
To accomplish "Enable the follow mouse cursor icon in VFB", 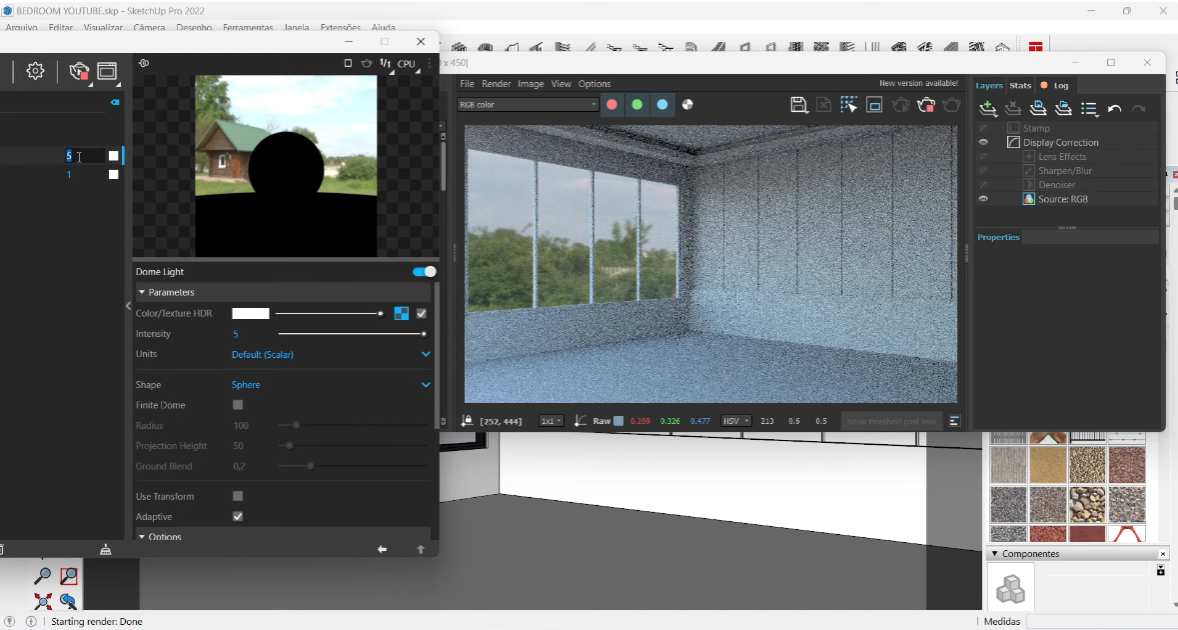I will (849, 105).
